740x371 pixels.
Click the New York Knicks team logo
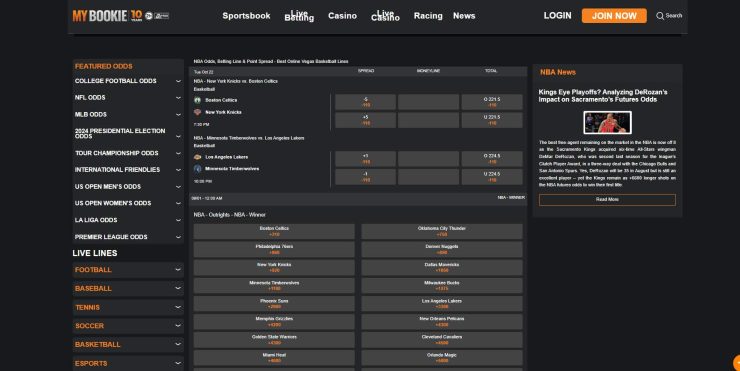198,112
